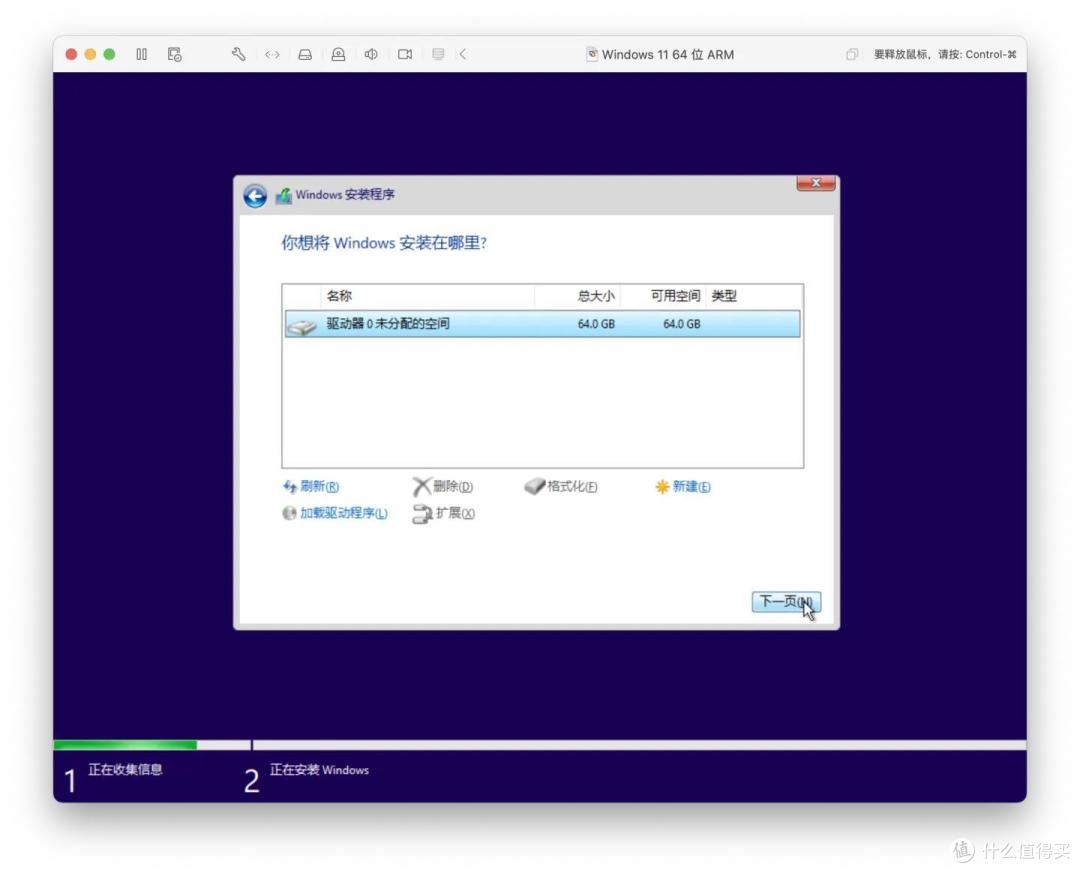Click the 删除(D) delete link

pos(443,486)
